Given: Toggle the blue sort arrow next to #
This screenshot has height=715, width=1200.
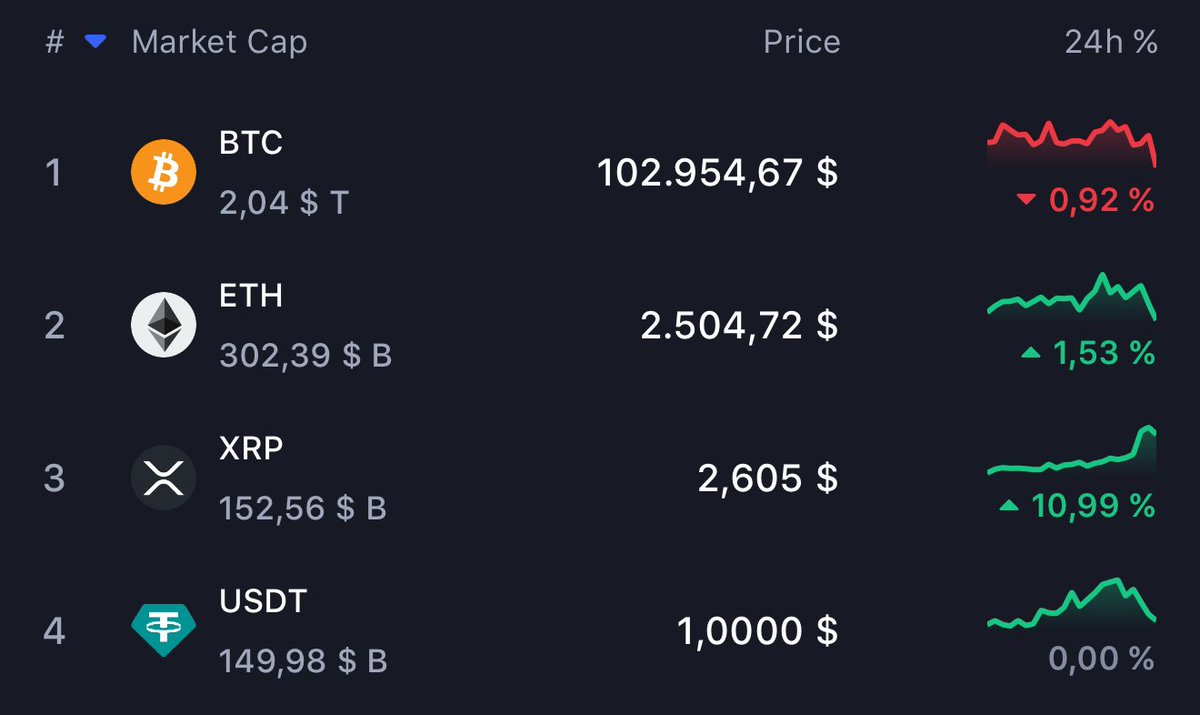Looking at the screenshot, I should point(96,42).
